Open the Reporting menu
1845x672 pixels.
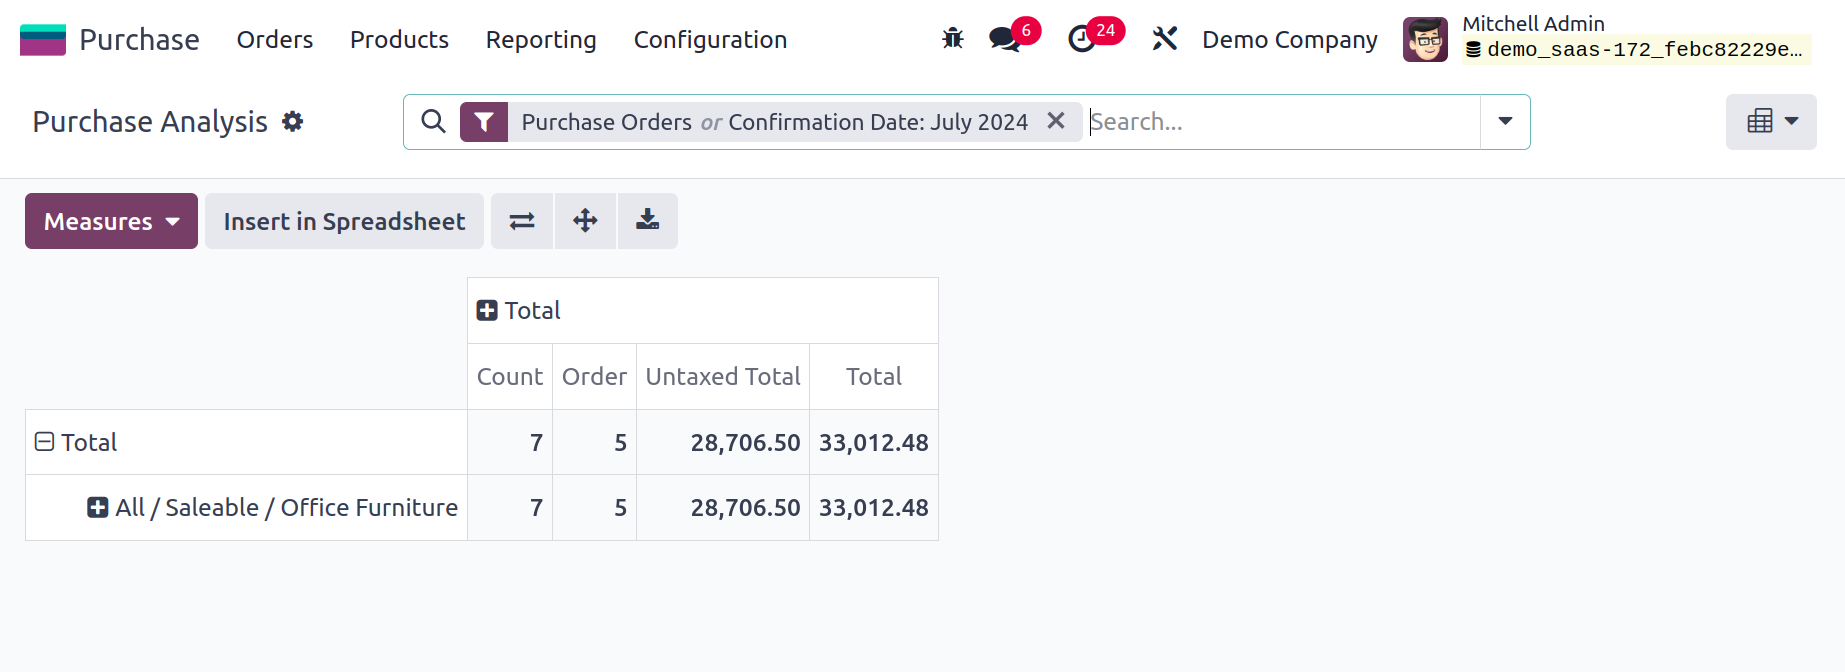[541, 40]
